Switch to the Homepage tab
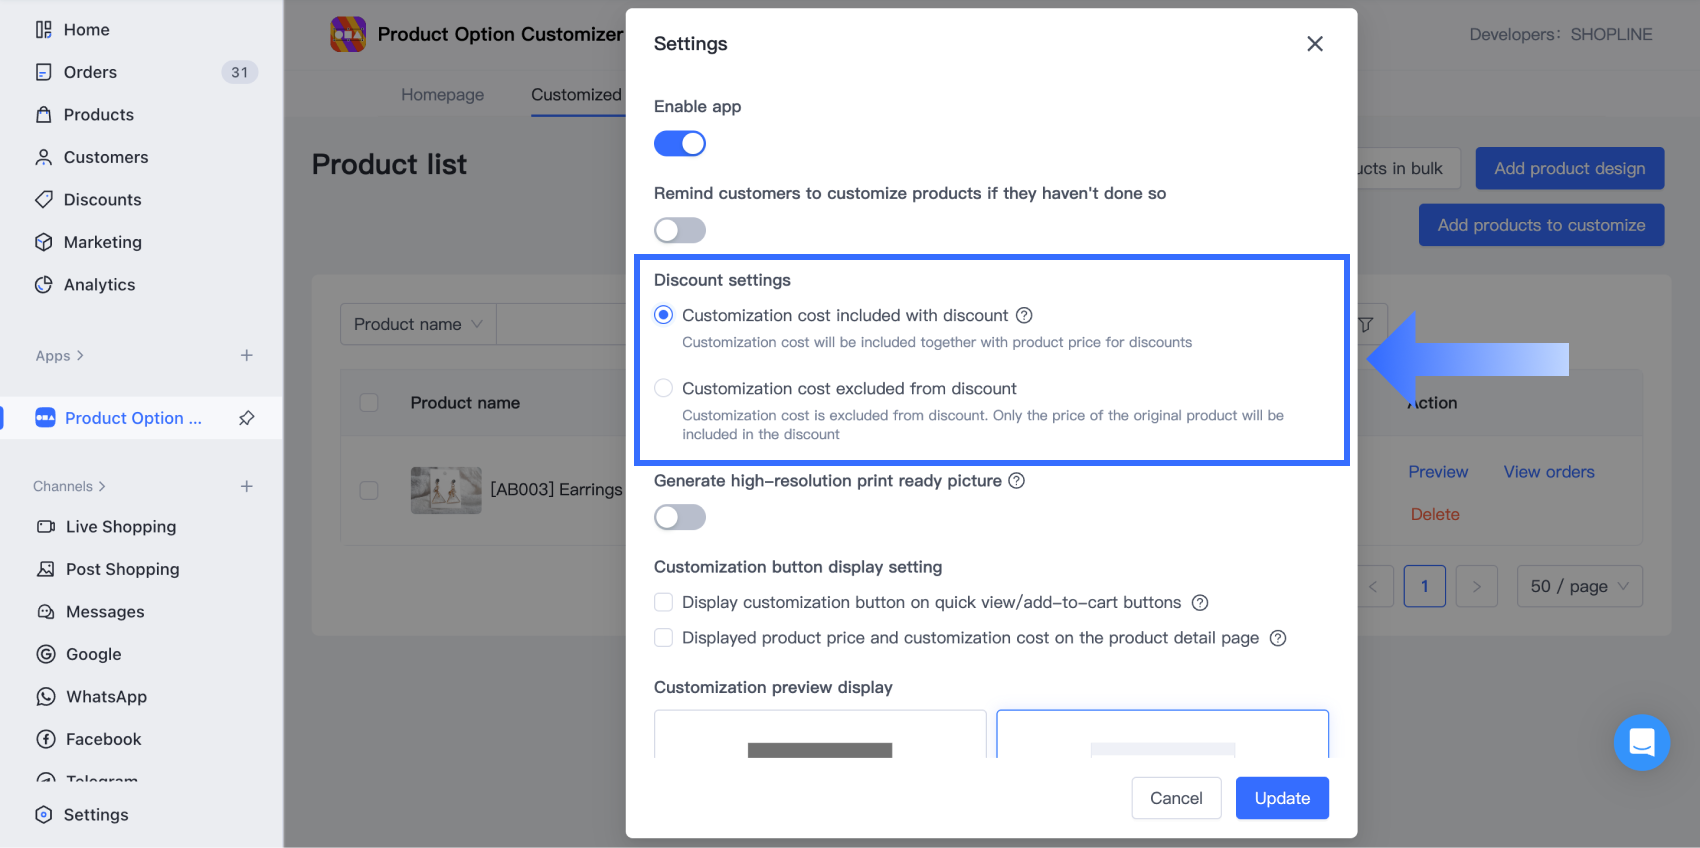Screen dimensions: 1700x848 tap(442, 94)
